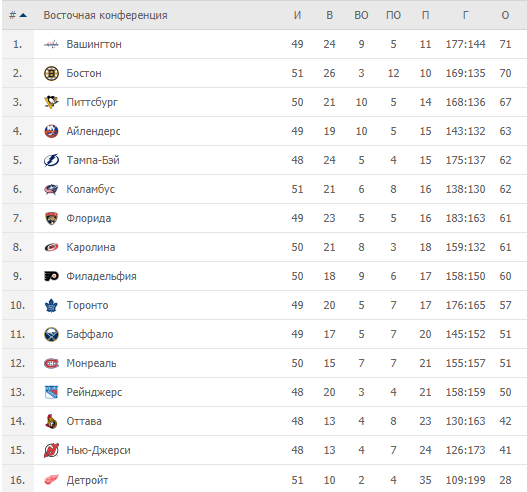Select the Восточная конференция header

[105, 15]
